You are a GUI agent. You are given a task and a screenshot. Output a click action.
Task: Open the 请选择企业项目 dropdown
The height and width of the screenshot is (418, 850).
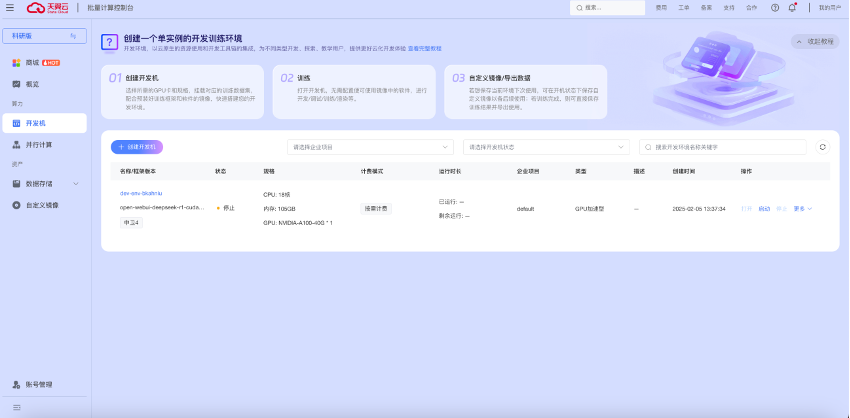pyautogui.click(x=370, y=147)
